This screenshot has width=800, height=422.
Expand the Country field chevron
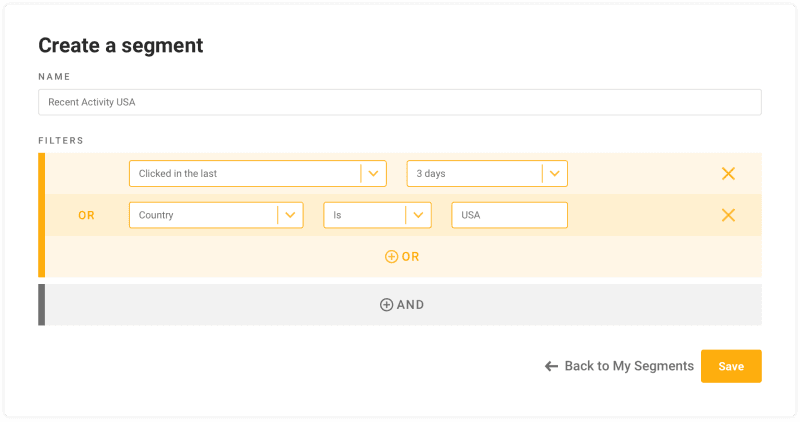pyautogui.click(x=290, y=215)
